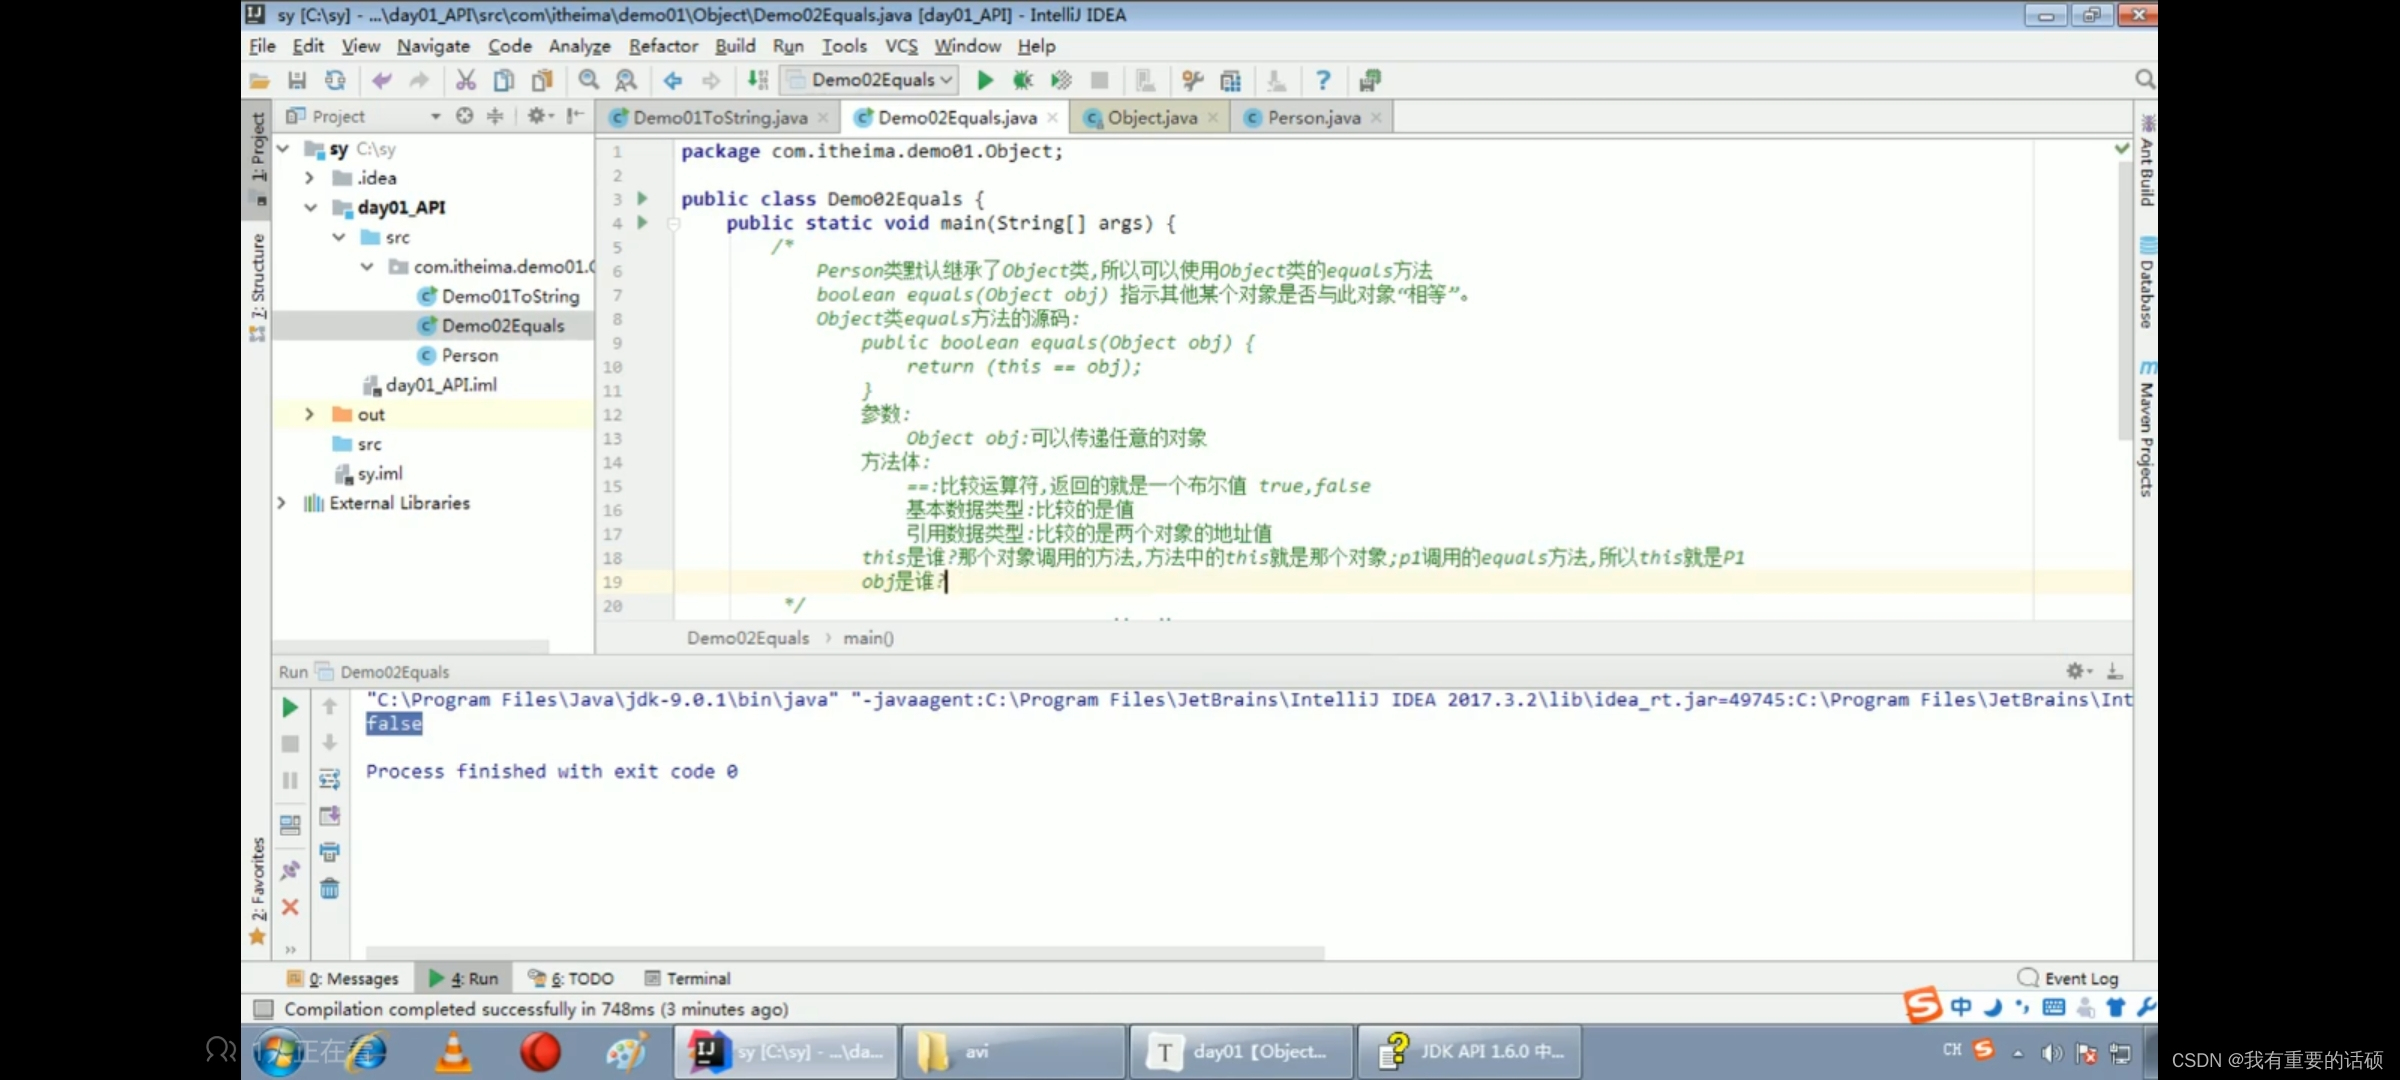This screenshot has width=2400, height=1080.
Task: Open the VLC cone icon on the taskbar
Action: point(453,1052)
